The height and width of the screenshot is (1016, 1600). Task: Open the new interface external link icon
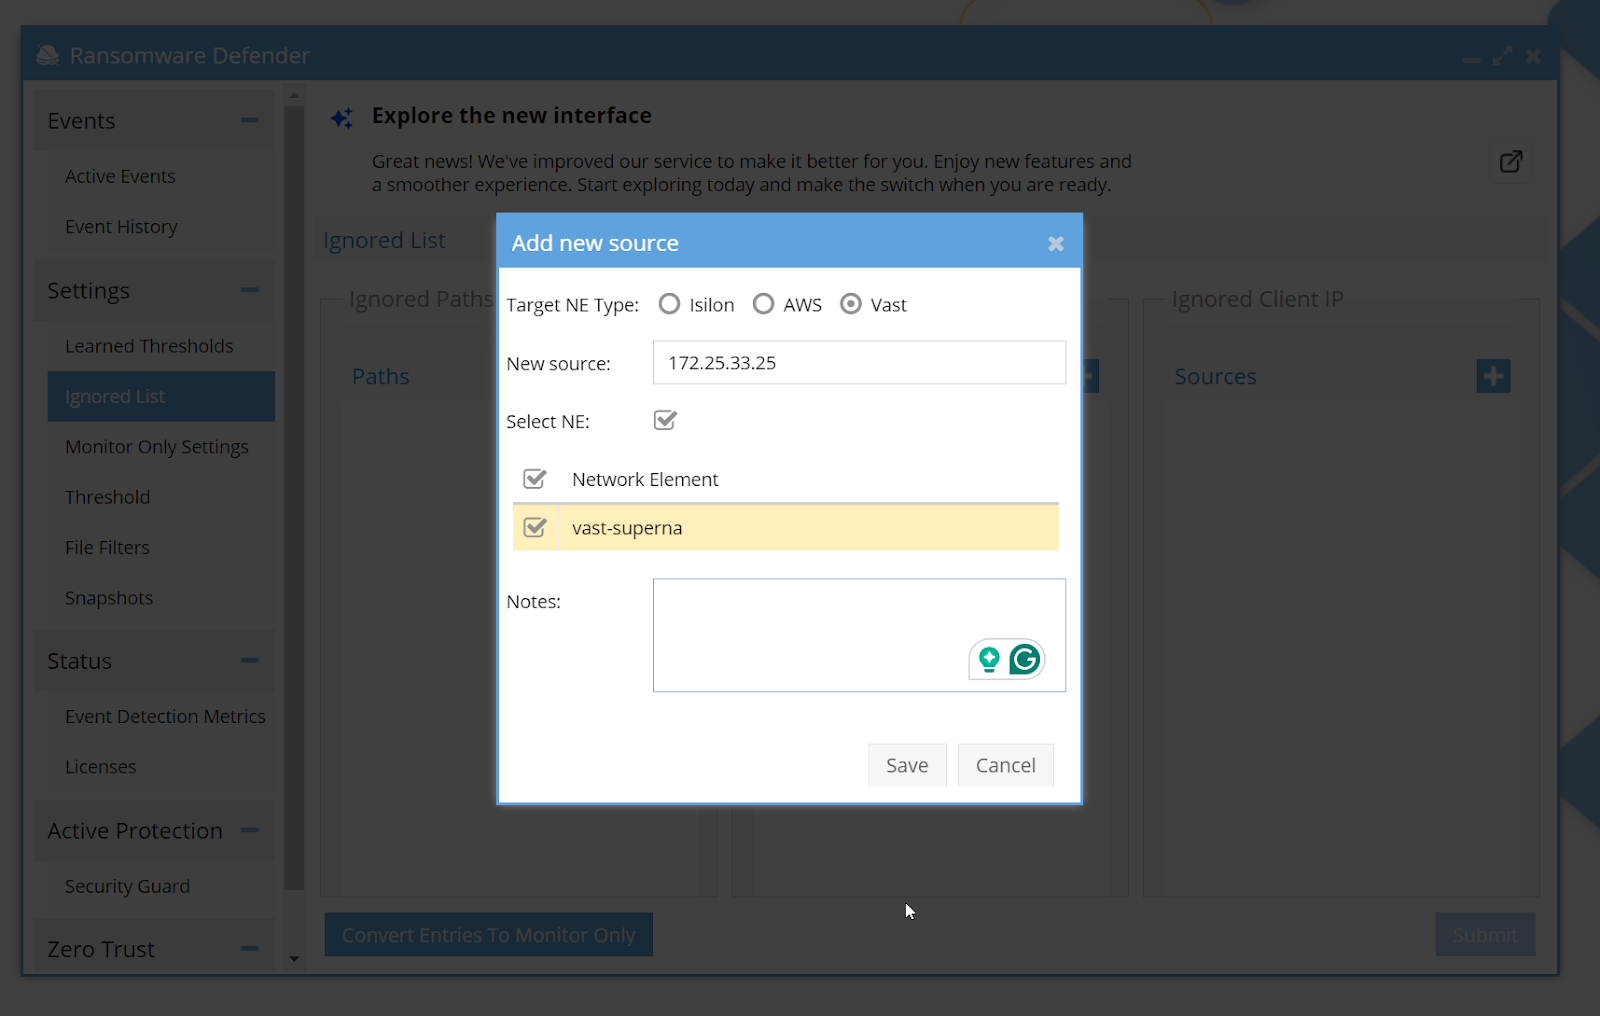pyautogui.click(x=1510, y=161)
